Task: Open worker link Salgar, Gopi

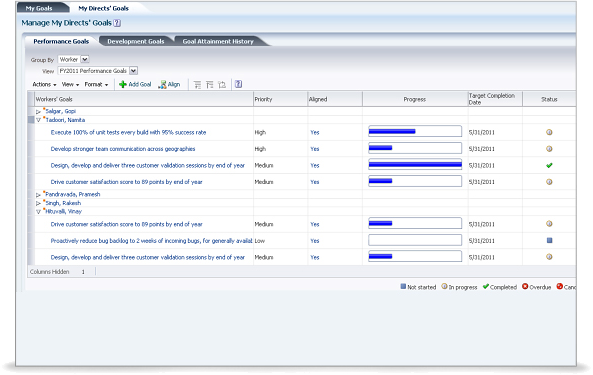Action: (x=61, y=111)
